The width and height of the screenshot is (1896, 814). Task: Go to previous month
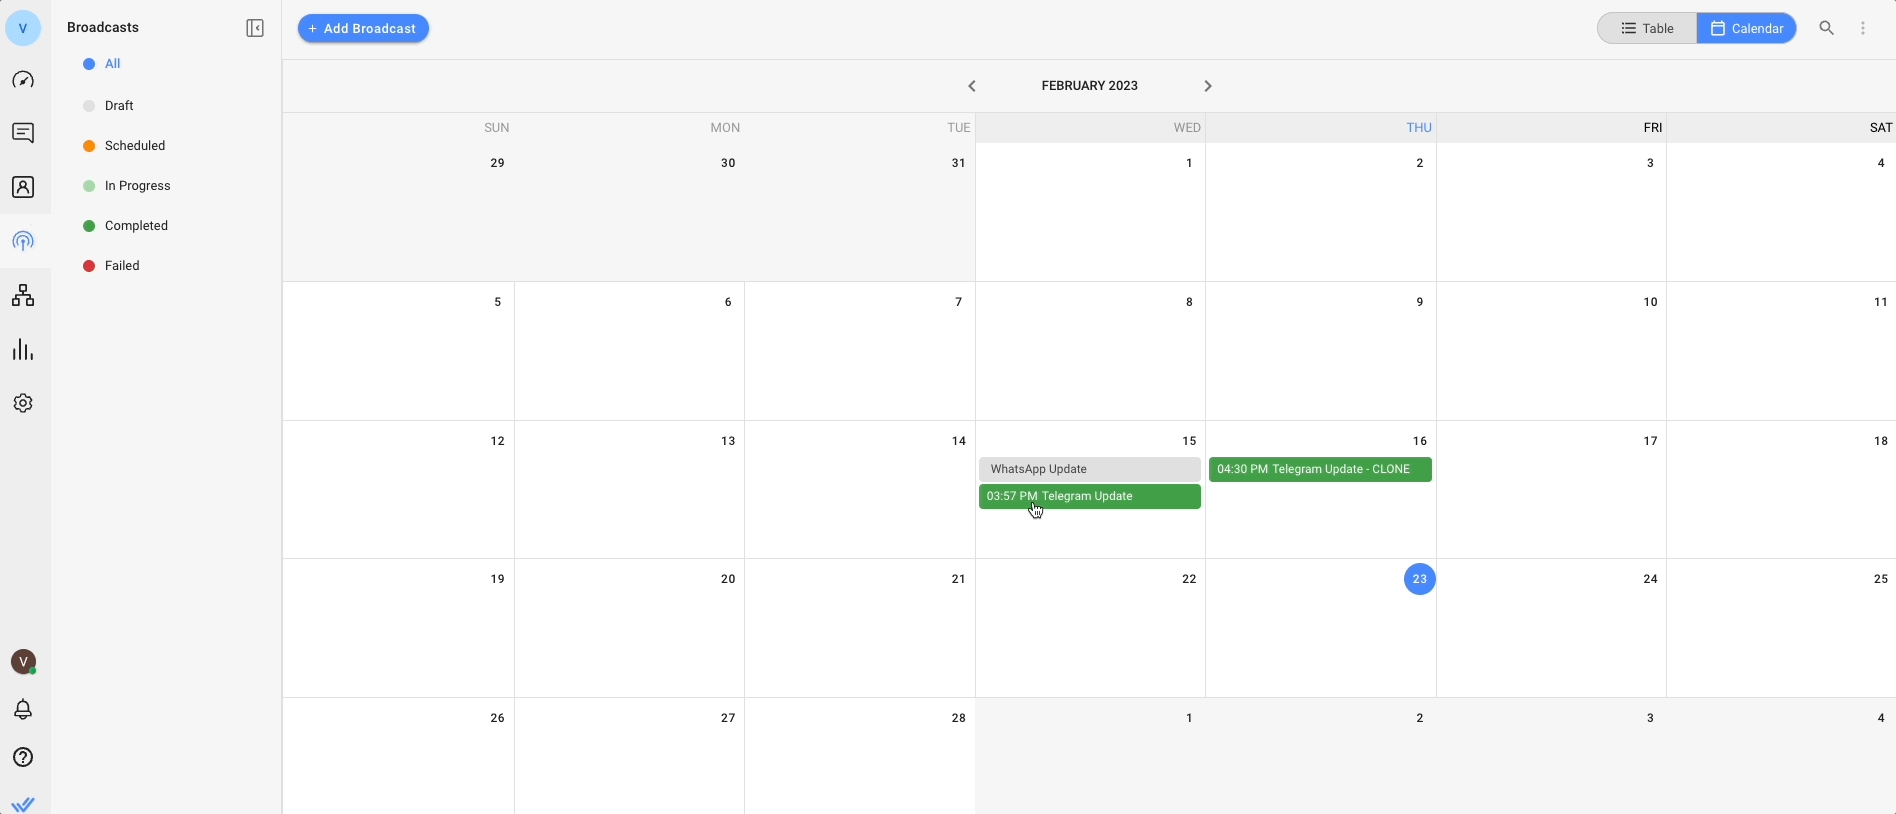(972, 86)
